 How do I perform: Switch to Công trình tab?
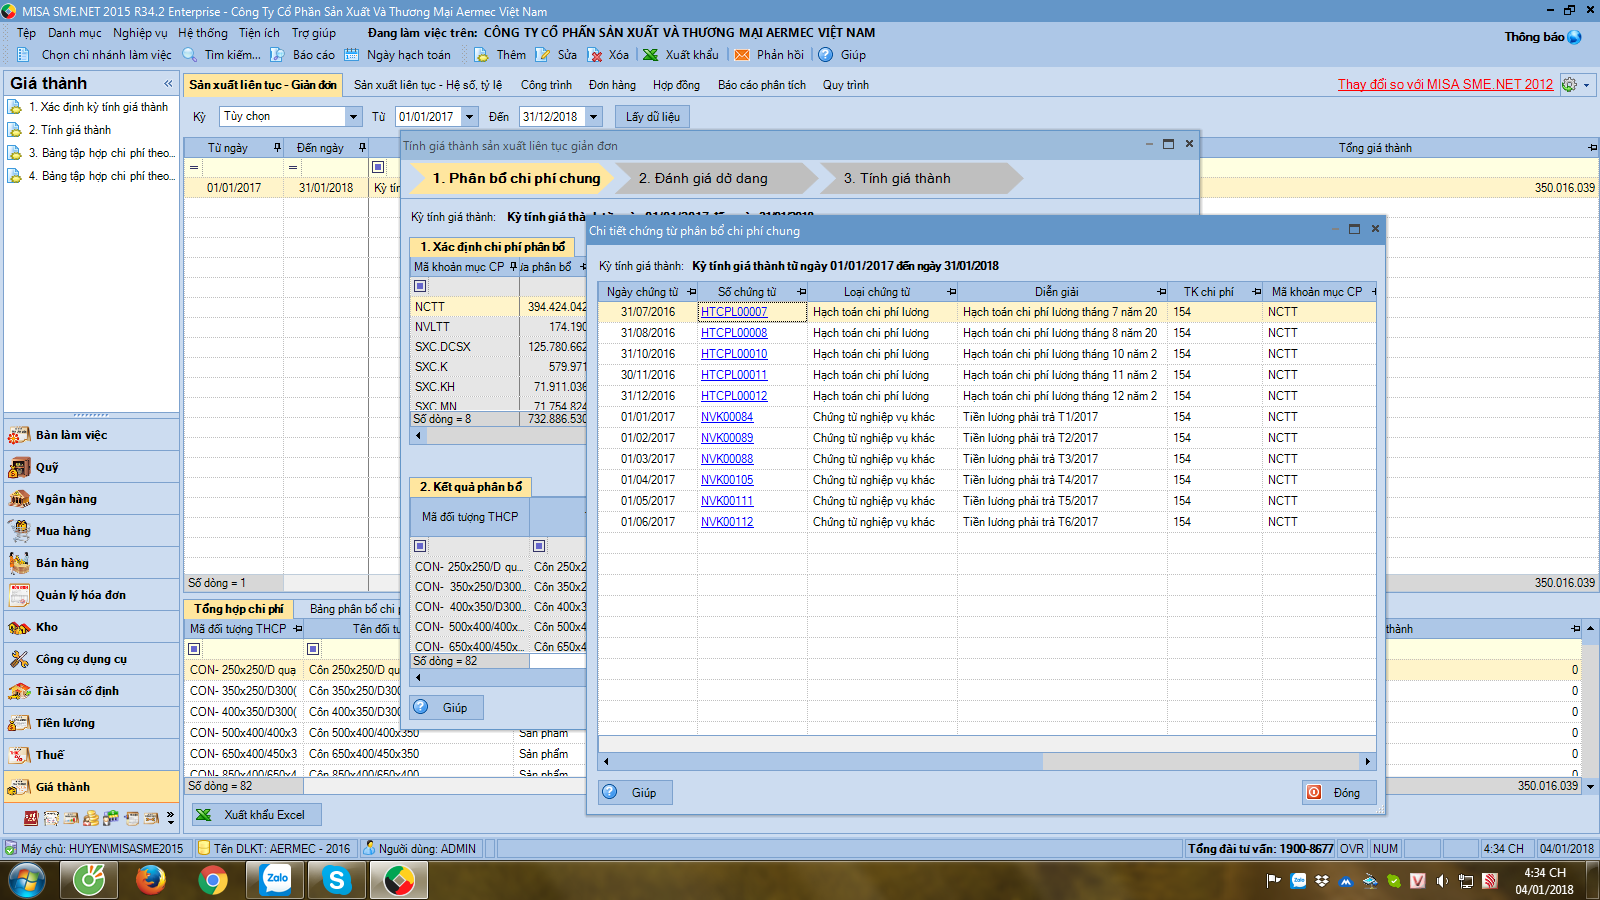pyautogui.click(x=546, y=85)
